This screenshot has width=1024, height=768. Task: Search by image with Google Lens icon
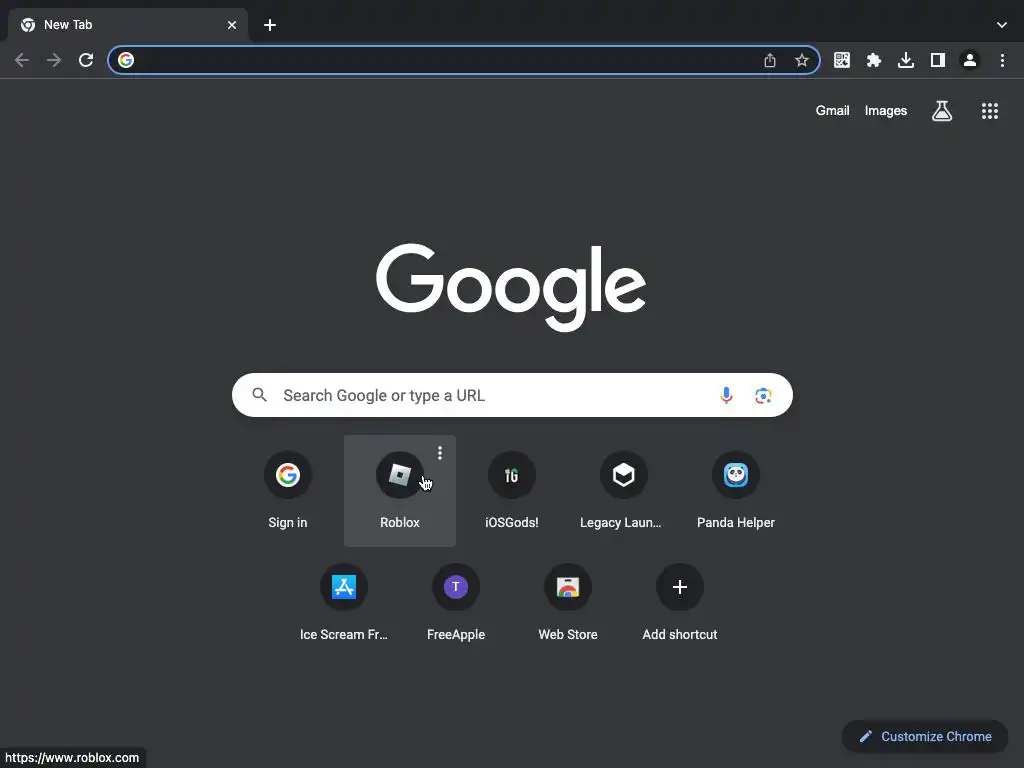[x=763, y=395]
